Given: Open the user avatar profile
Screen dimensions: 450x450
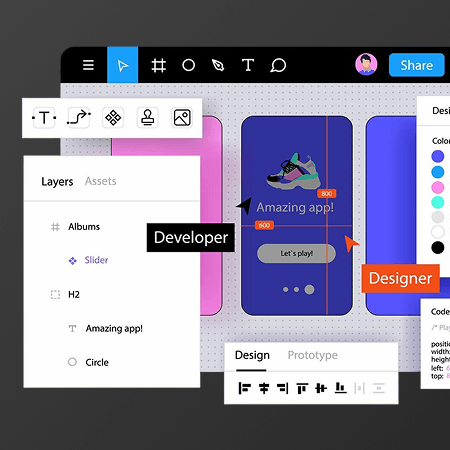Looking at the screenshot, I should 366,64.
